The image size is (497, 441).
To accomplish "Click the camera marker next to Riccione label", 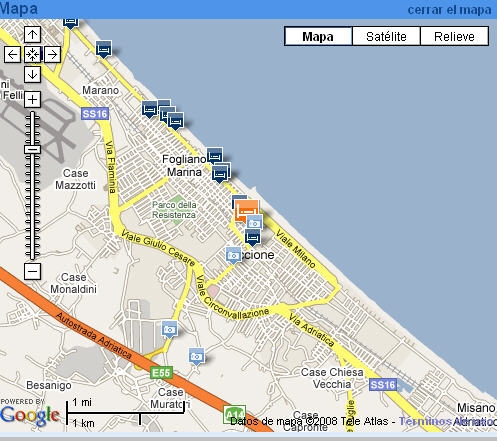I will 233,255.
